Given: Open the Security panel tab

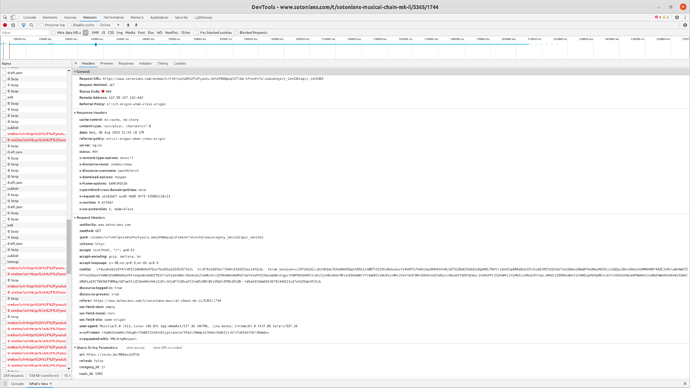Looking at the screenshot, I should pyautogui.click(x=181, y=18).
